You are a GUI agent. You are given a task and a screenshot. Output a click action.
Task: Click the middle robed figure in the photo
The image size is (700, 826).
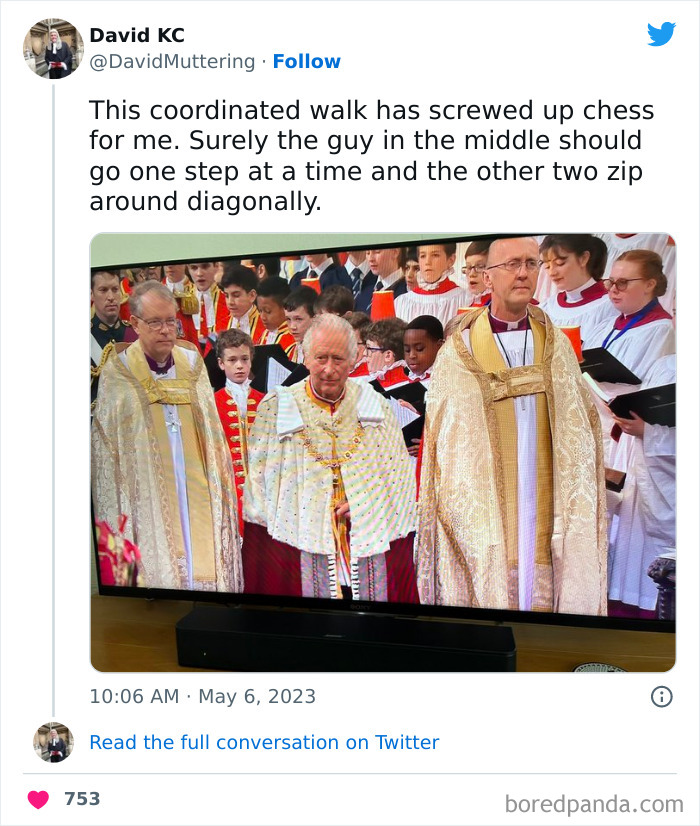pos(328,460)
